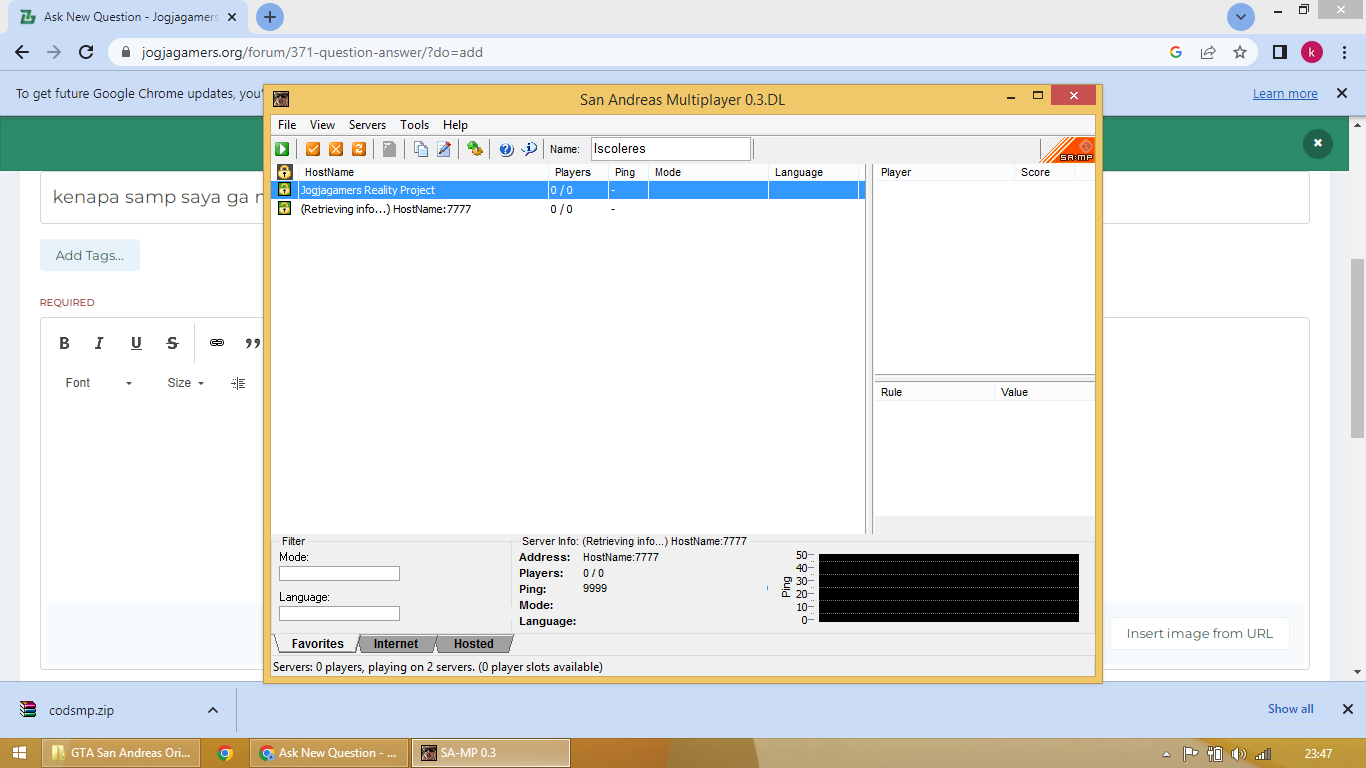Click the Quote icon in editor
Screen dimensions: 1366x768
point(252,343)
